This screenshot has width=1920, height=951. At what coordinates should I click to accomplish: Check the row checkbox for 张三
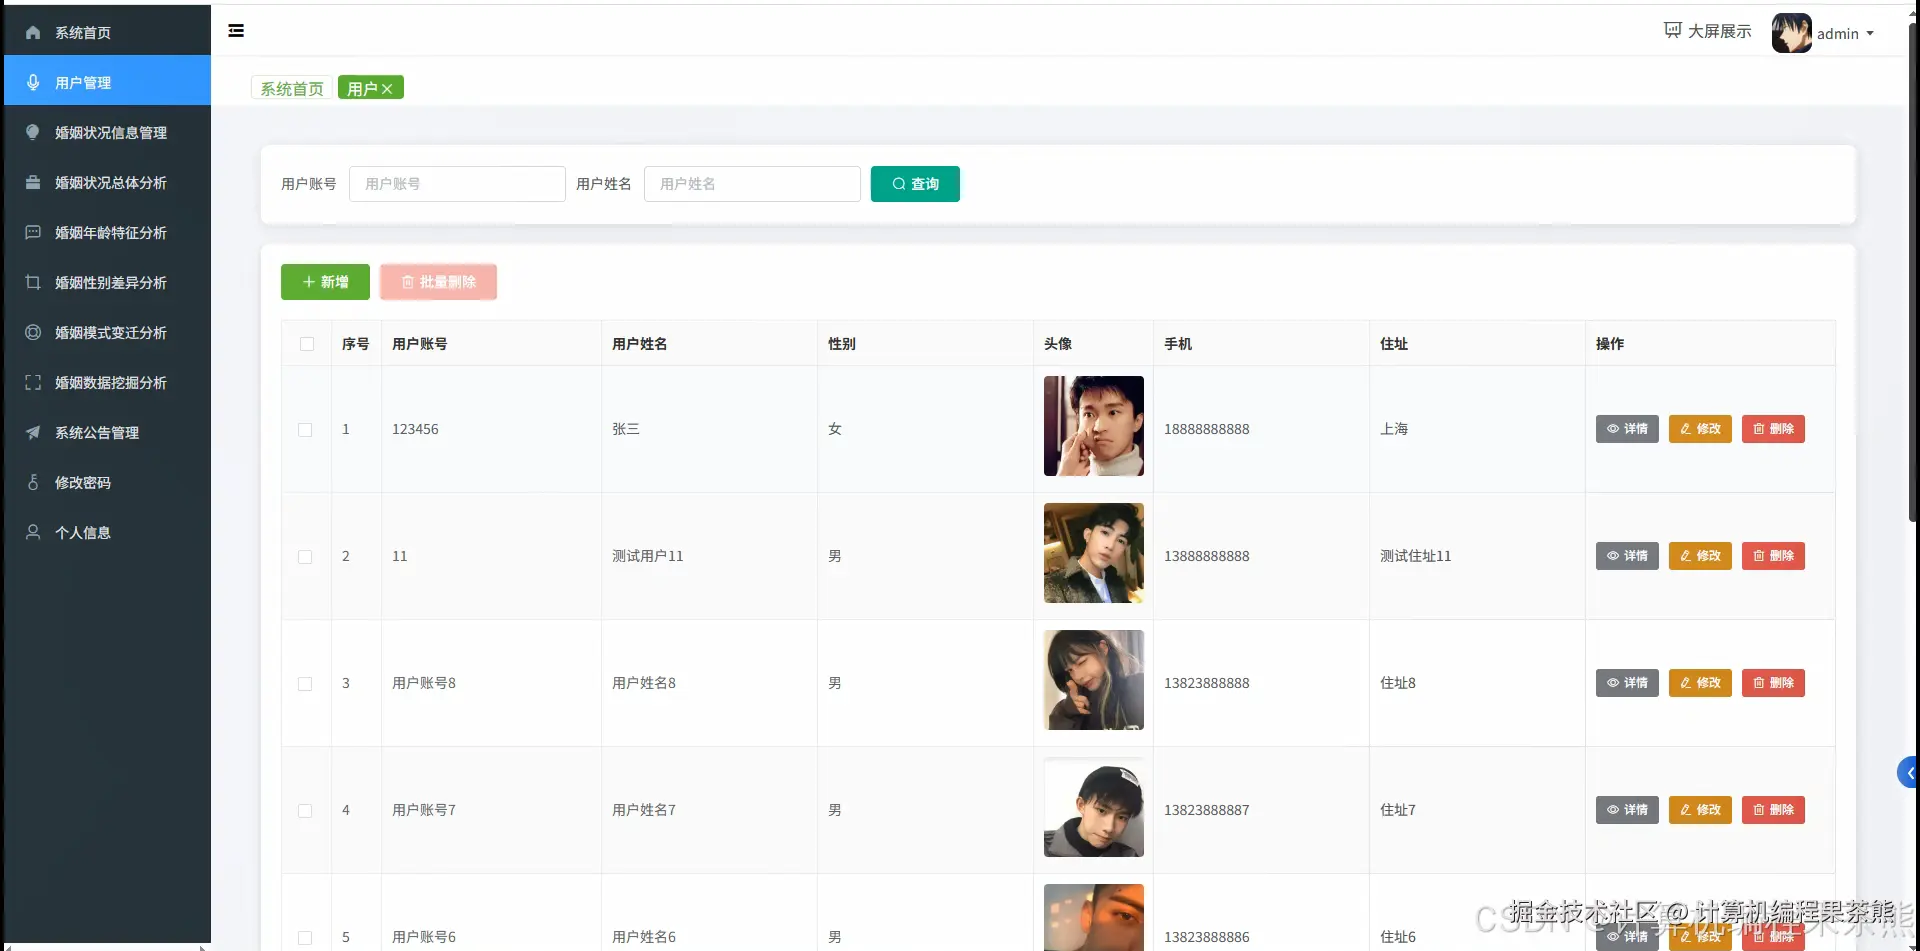(x=305, y=430)
